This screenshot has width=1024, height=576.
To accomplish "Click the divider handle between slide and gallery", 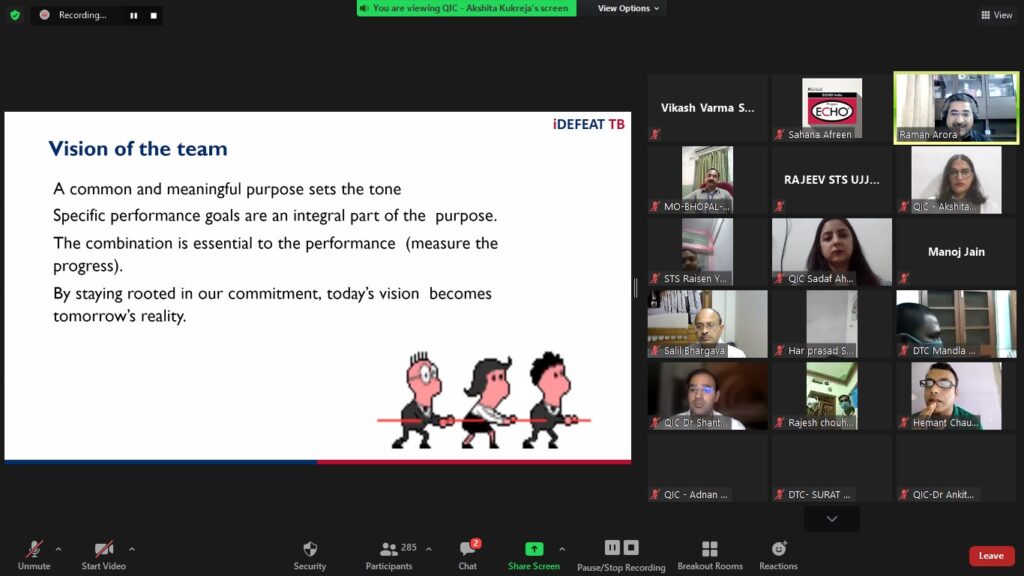I will pos(635,288).
